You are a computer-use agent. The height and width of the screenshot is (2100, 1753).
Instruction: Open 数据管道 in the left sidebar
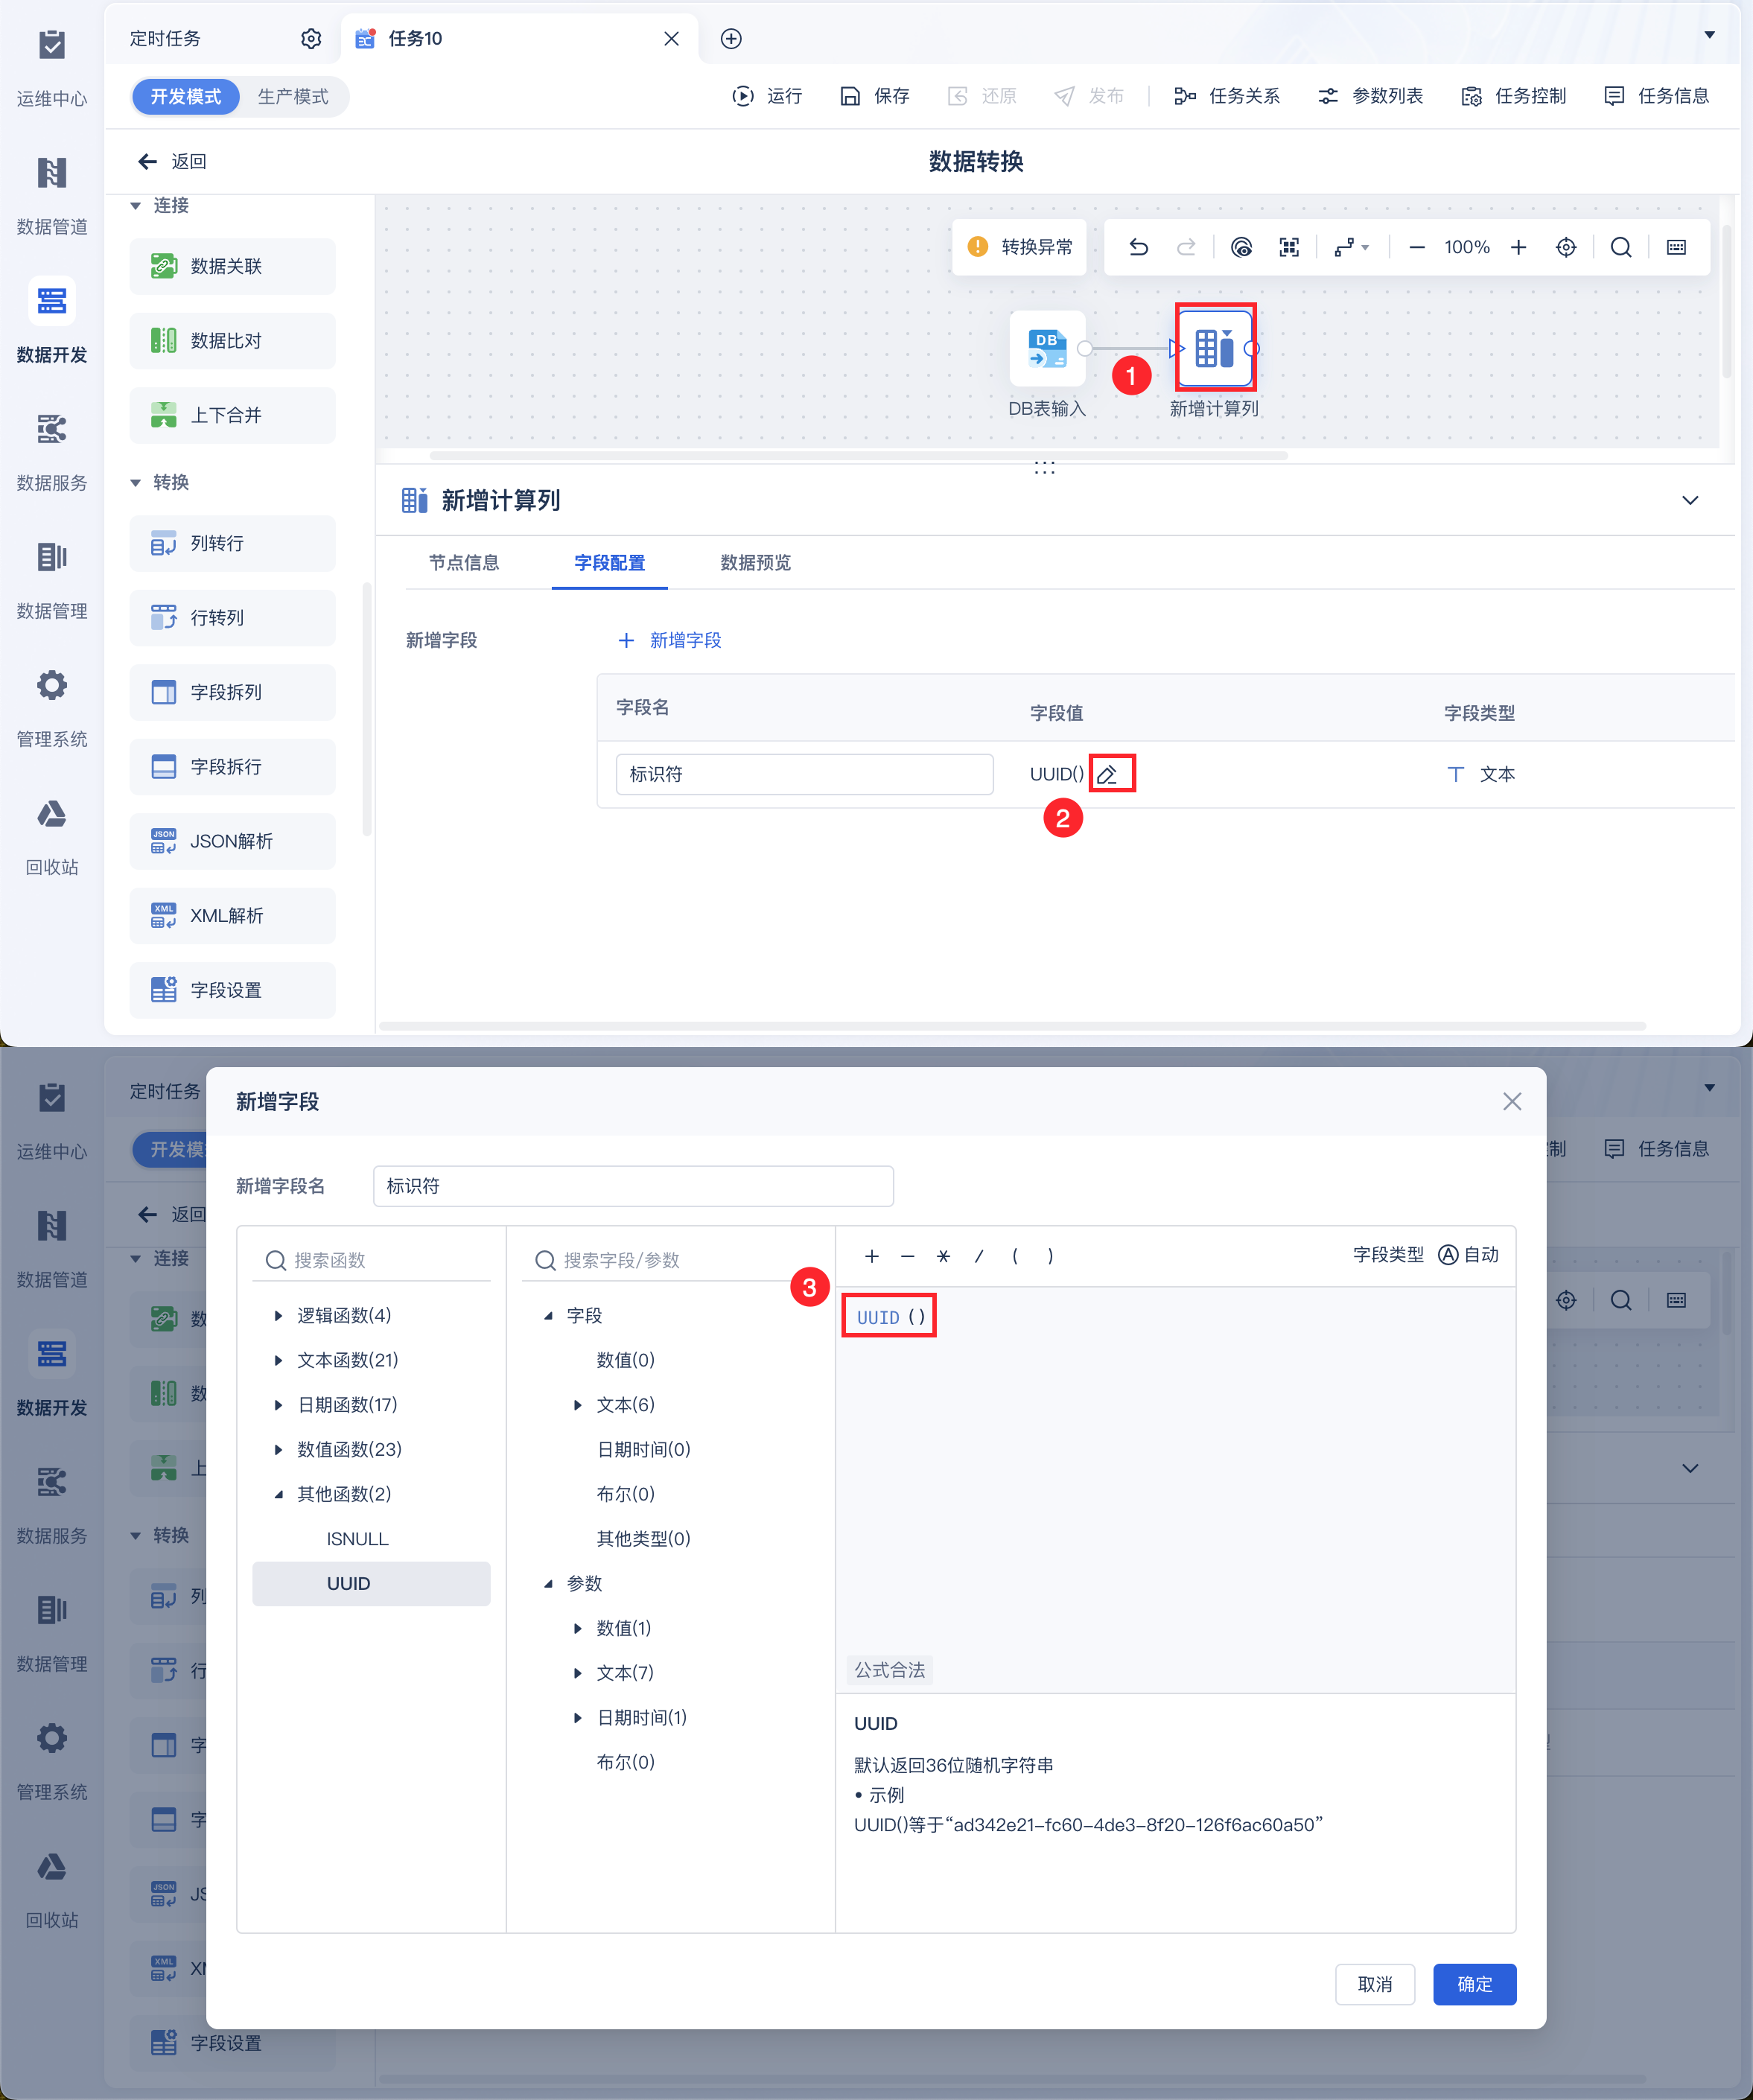click(x=52, y=195)
